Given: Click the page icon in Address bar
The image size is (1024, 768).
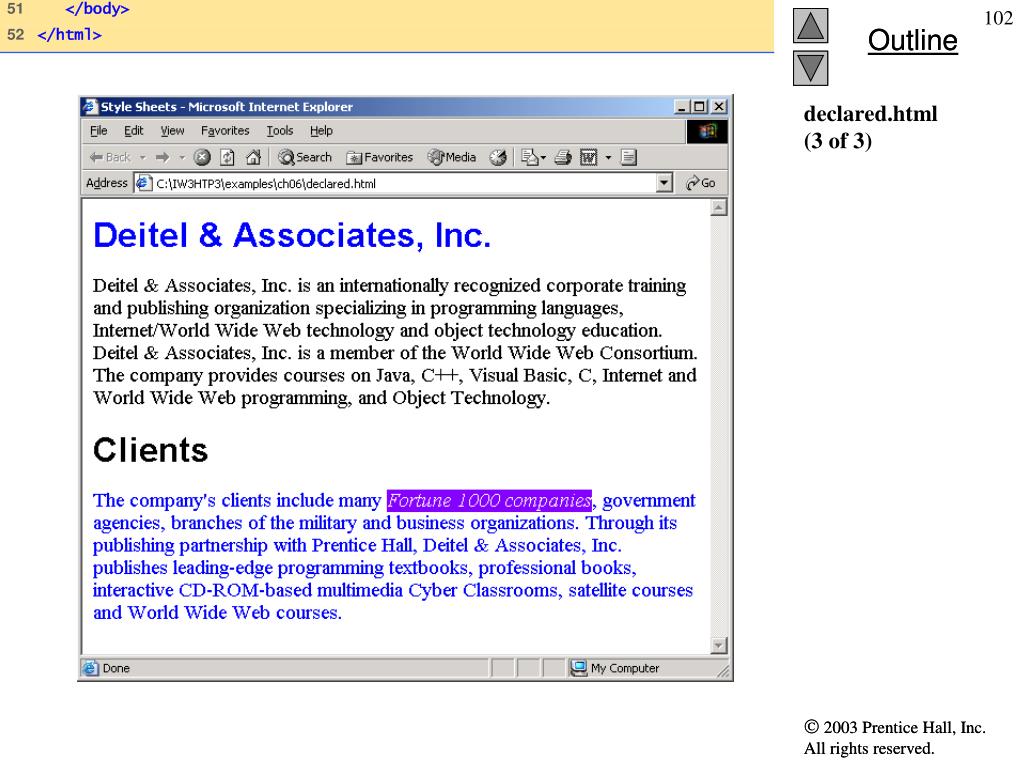Looking at the screenshot, I should [144, 184].
